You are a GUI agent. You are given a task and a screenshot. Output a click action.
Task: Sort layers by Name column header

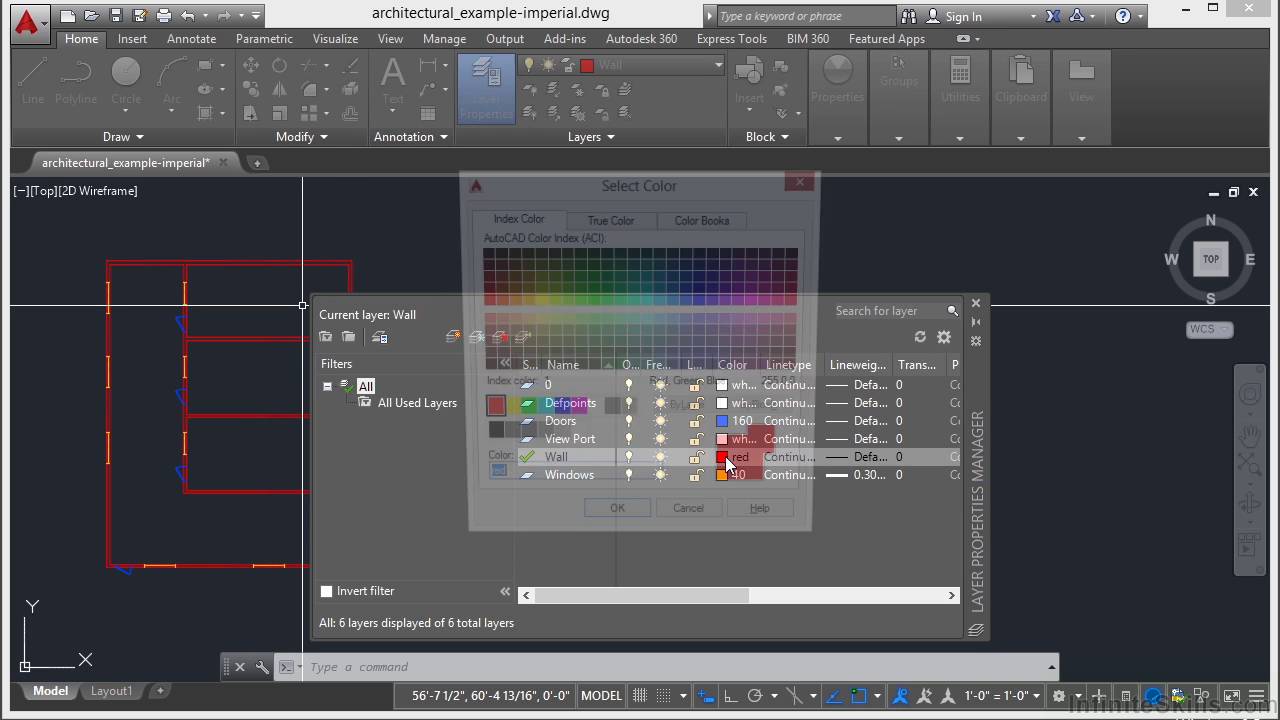[x=562, y=365]
